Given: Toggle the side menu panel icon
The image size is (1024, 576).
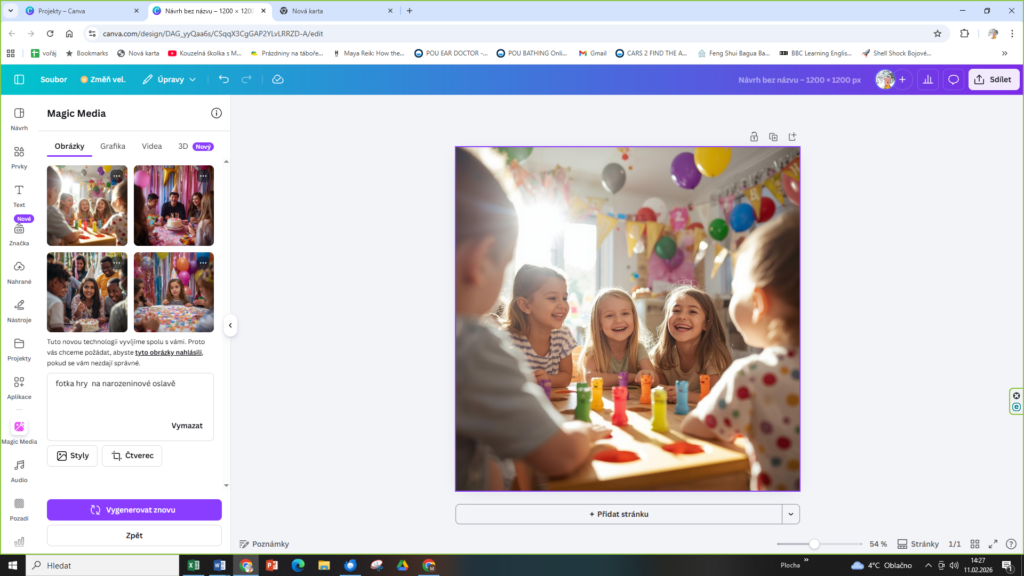Looking at the screenshot, I should pos(19,79).
